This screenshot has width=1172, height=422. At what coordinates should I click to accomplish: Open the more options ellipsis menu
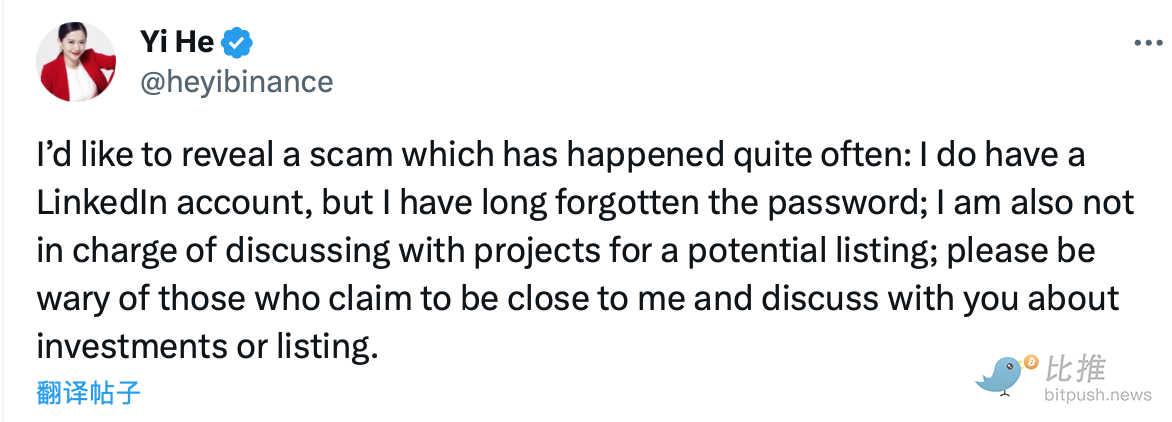(1148, 43)
